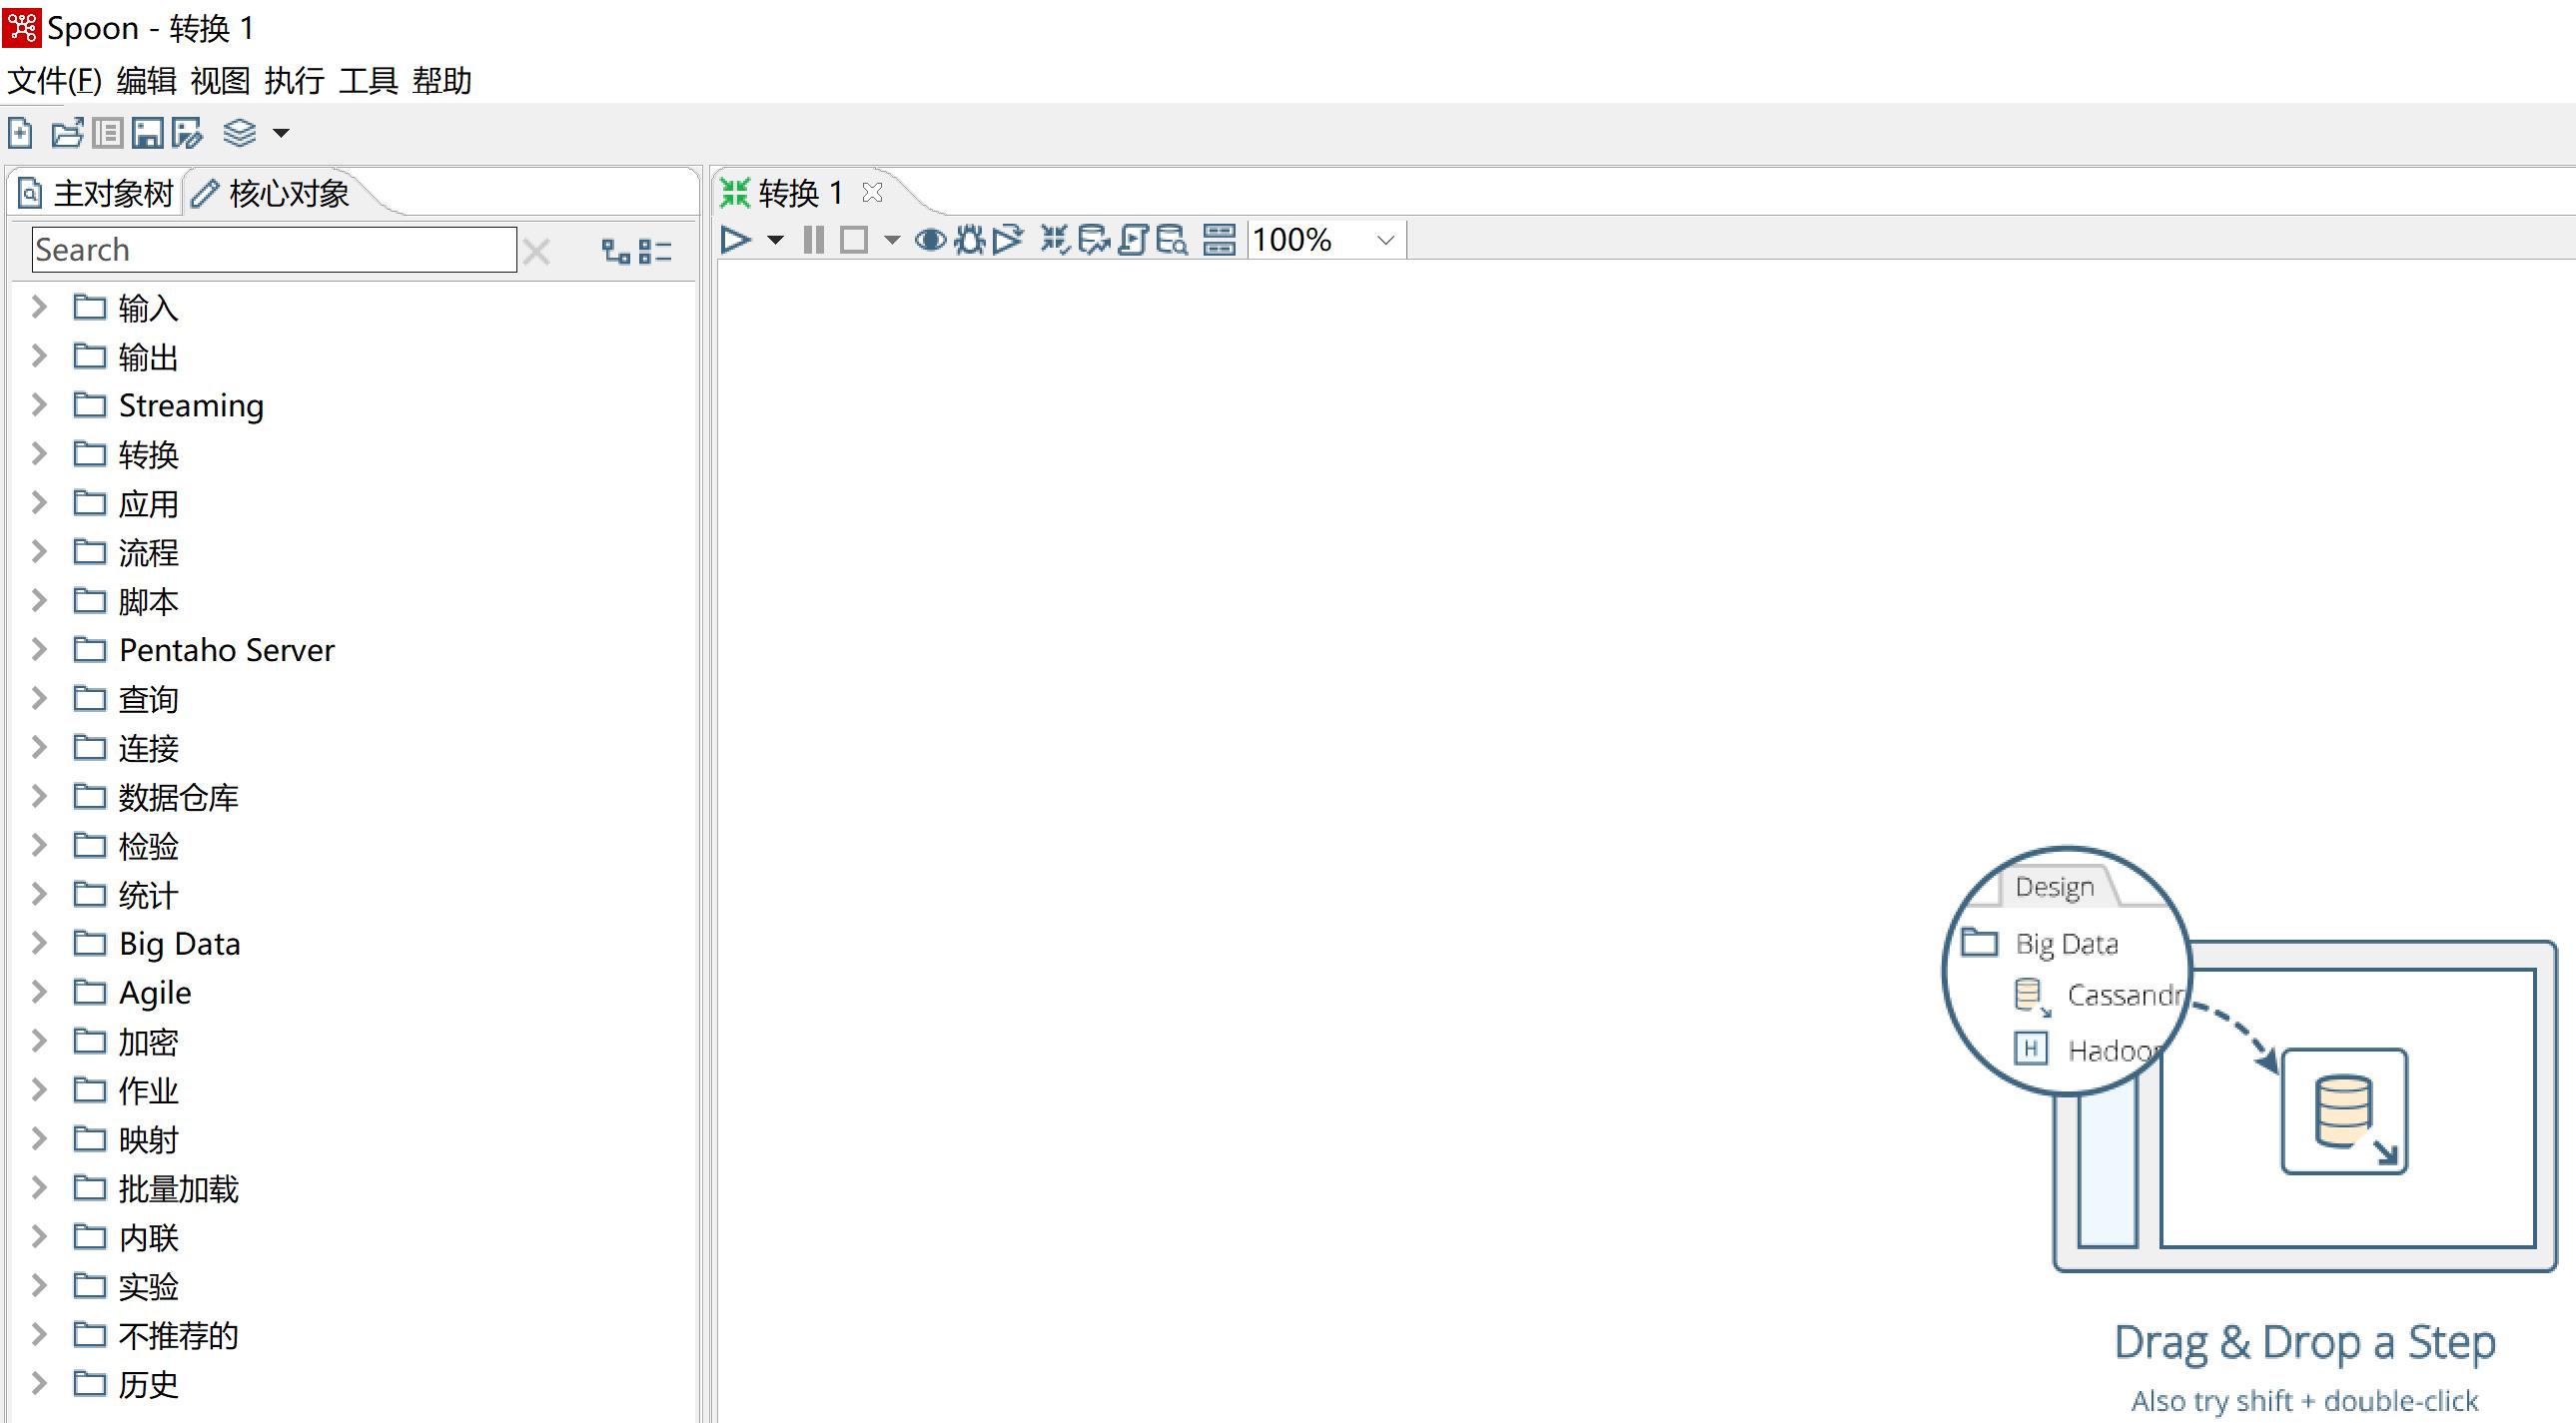Expand the Big Data folder
Screen dimensions: 2576x1423
tap(39, 943)
